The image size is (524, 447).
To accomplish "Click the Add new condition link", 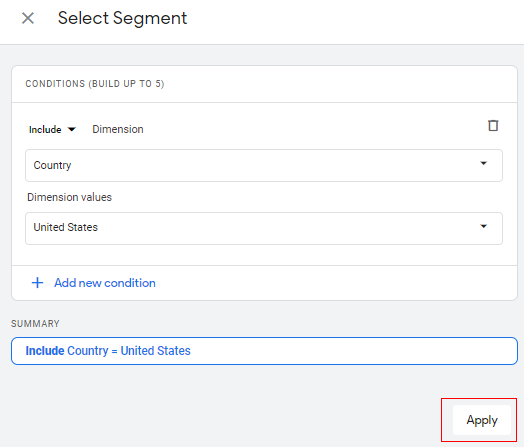I will (105, 283).
